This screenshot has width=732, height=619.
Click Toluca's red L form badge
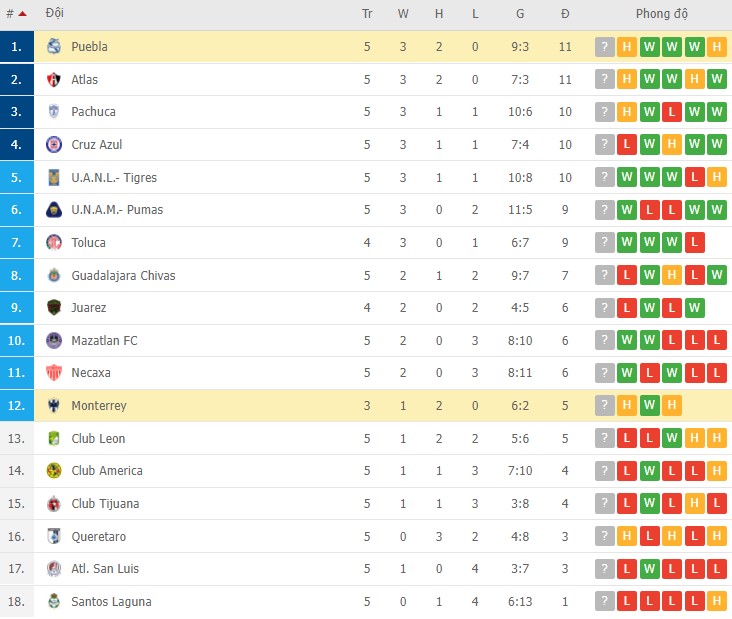click(x=695, y=243)
